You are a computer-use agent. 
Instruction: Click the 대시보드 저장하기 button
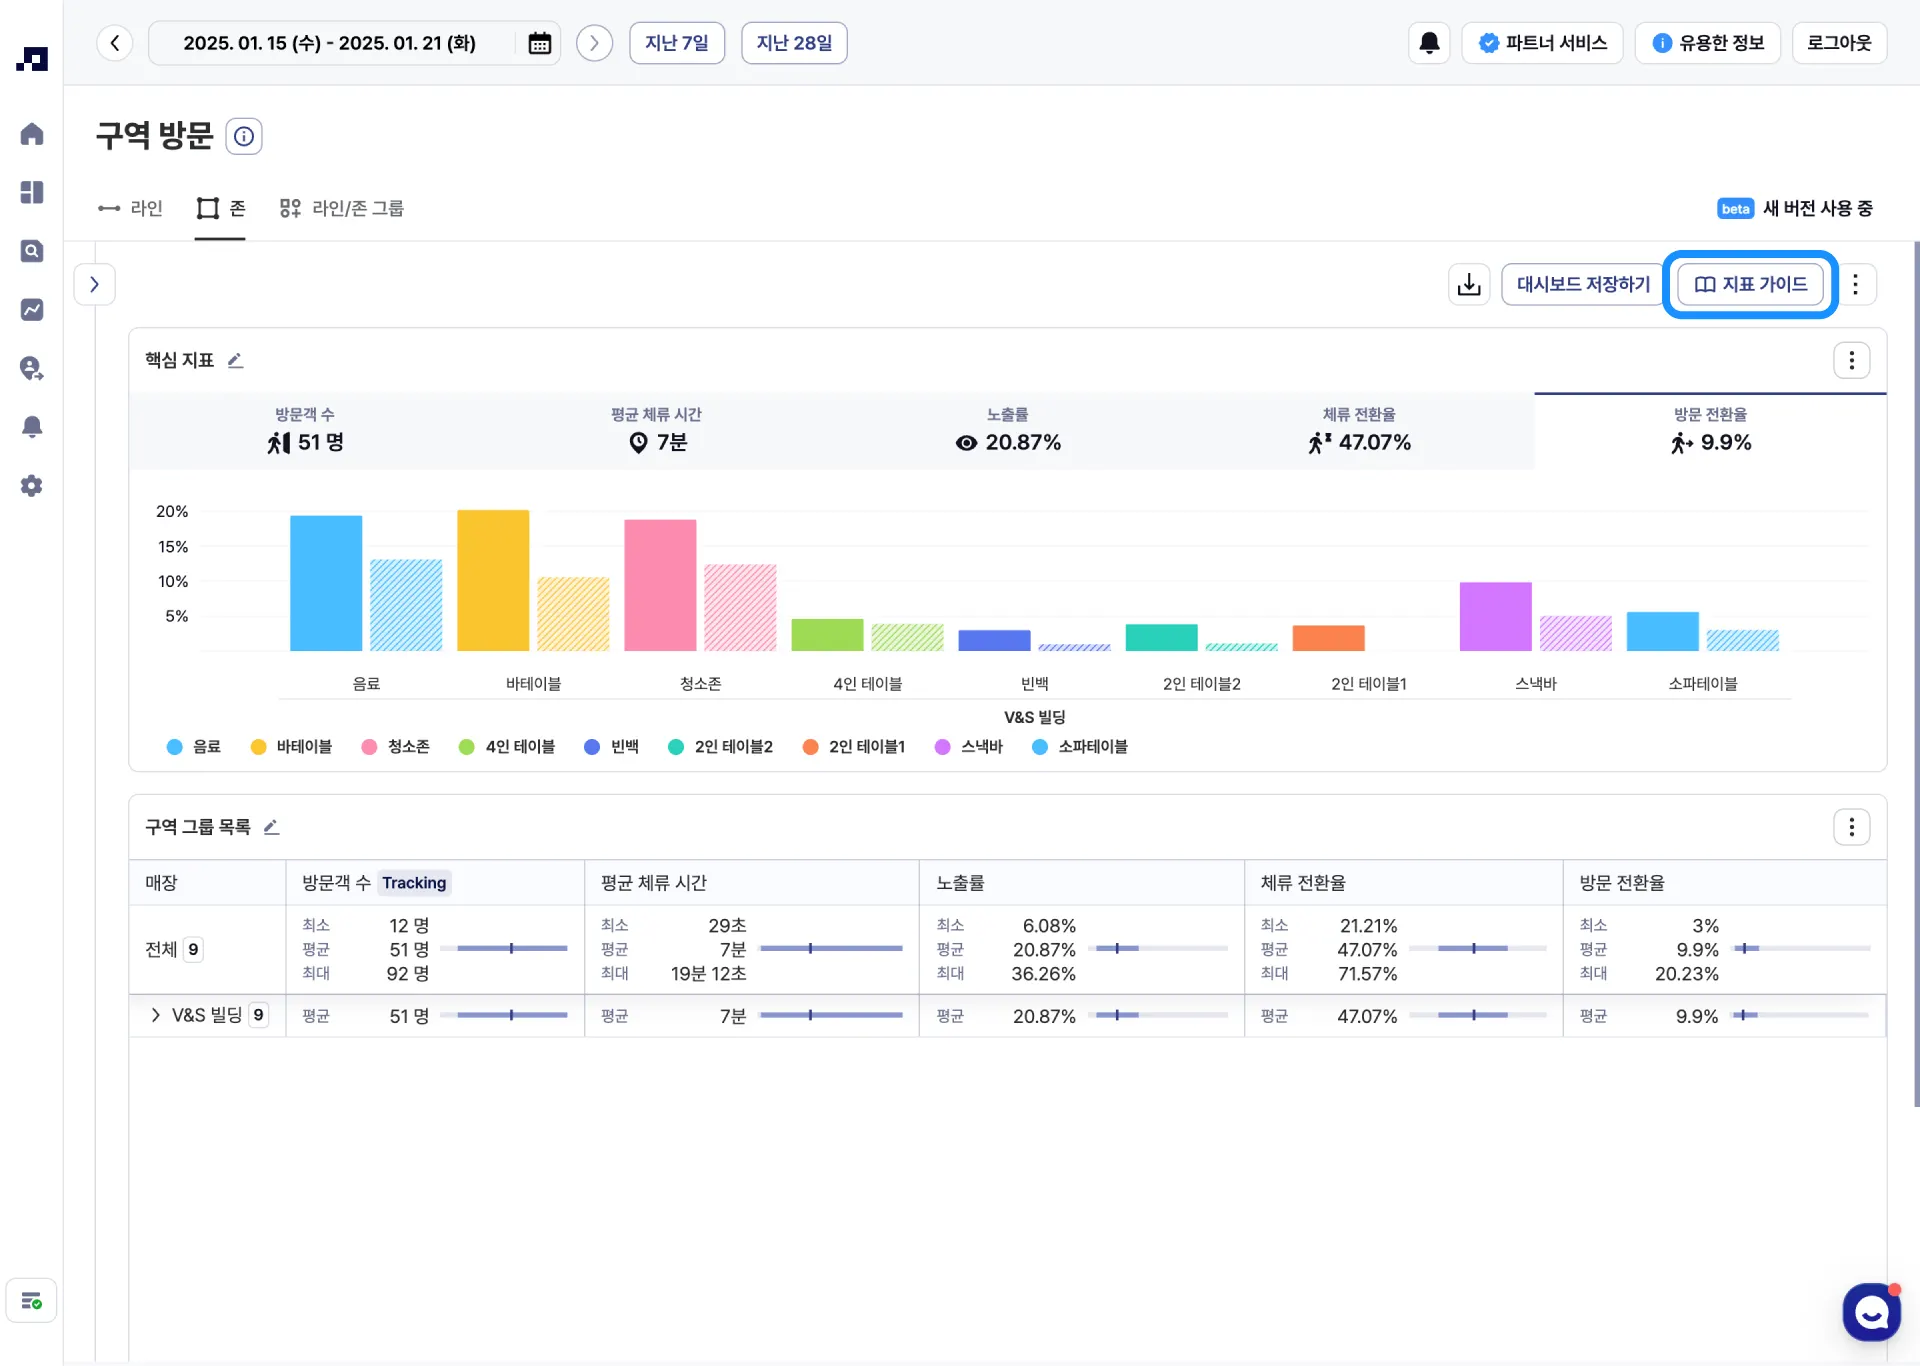coord(1583,285)
